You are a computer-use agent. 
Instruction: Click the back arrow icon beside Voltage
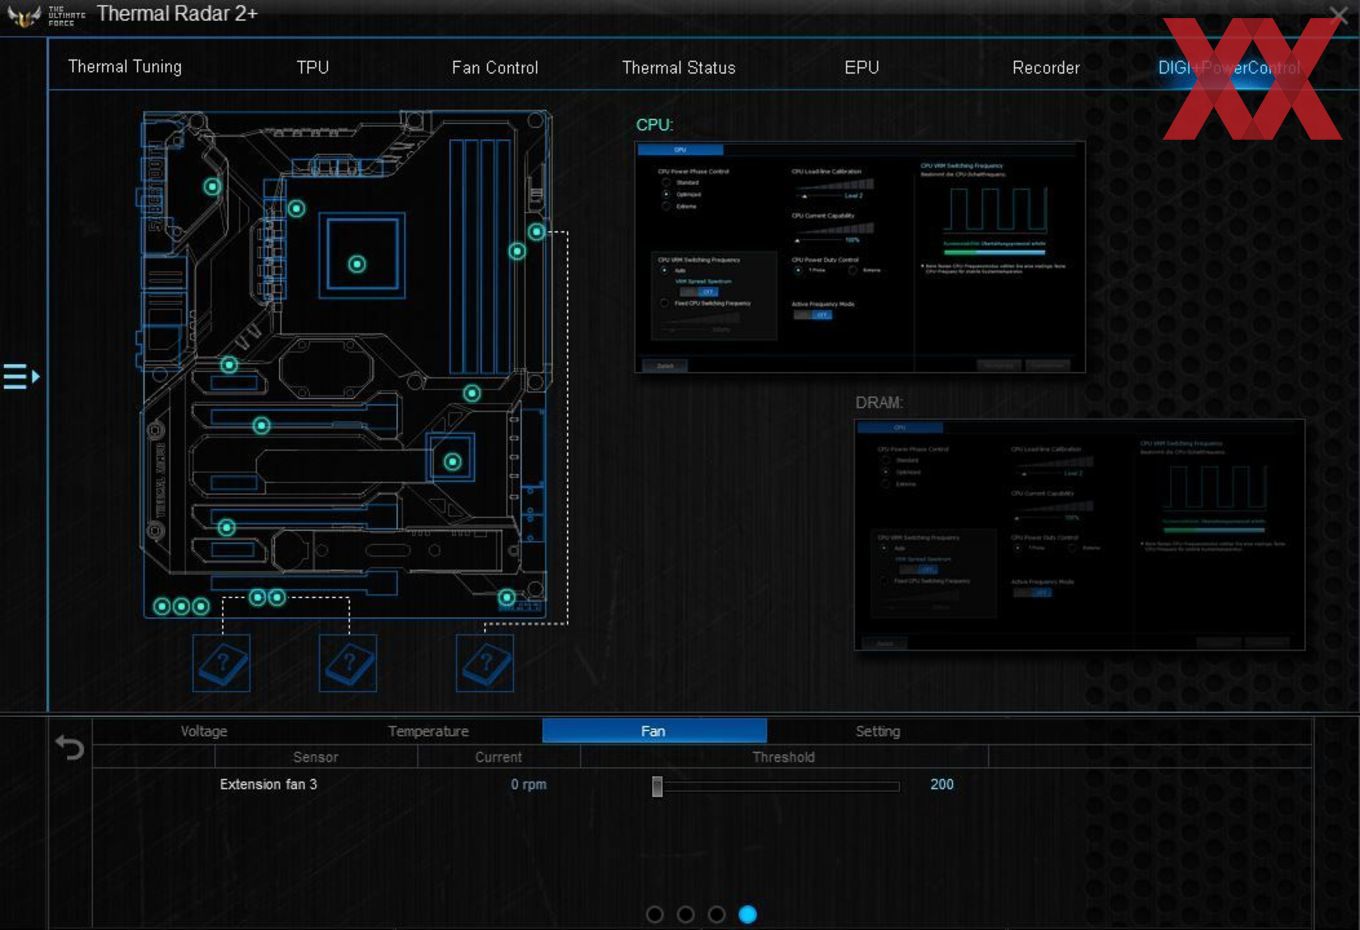[x=69, y=747]
